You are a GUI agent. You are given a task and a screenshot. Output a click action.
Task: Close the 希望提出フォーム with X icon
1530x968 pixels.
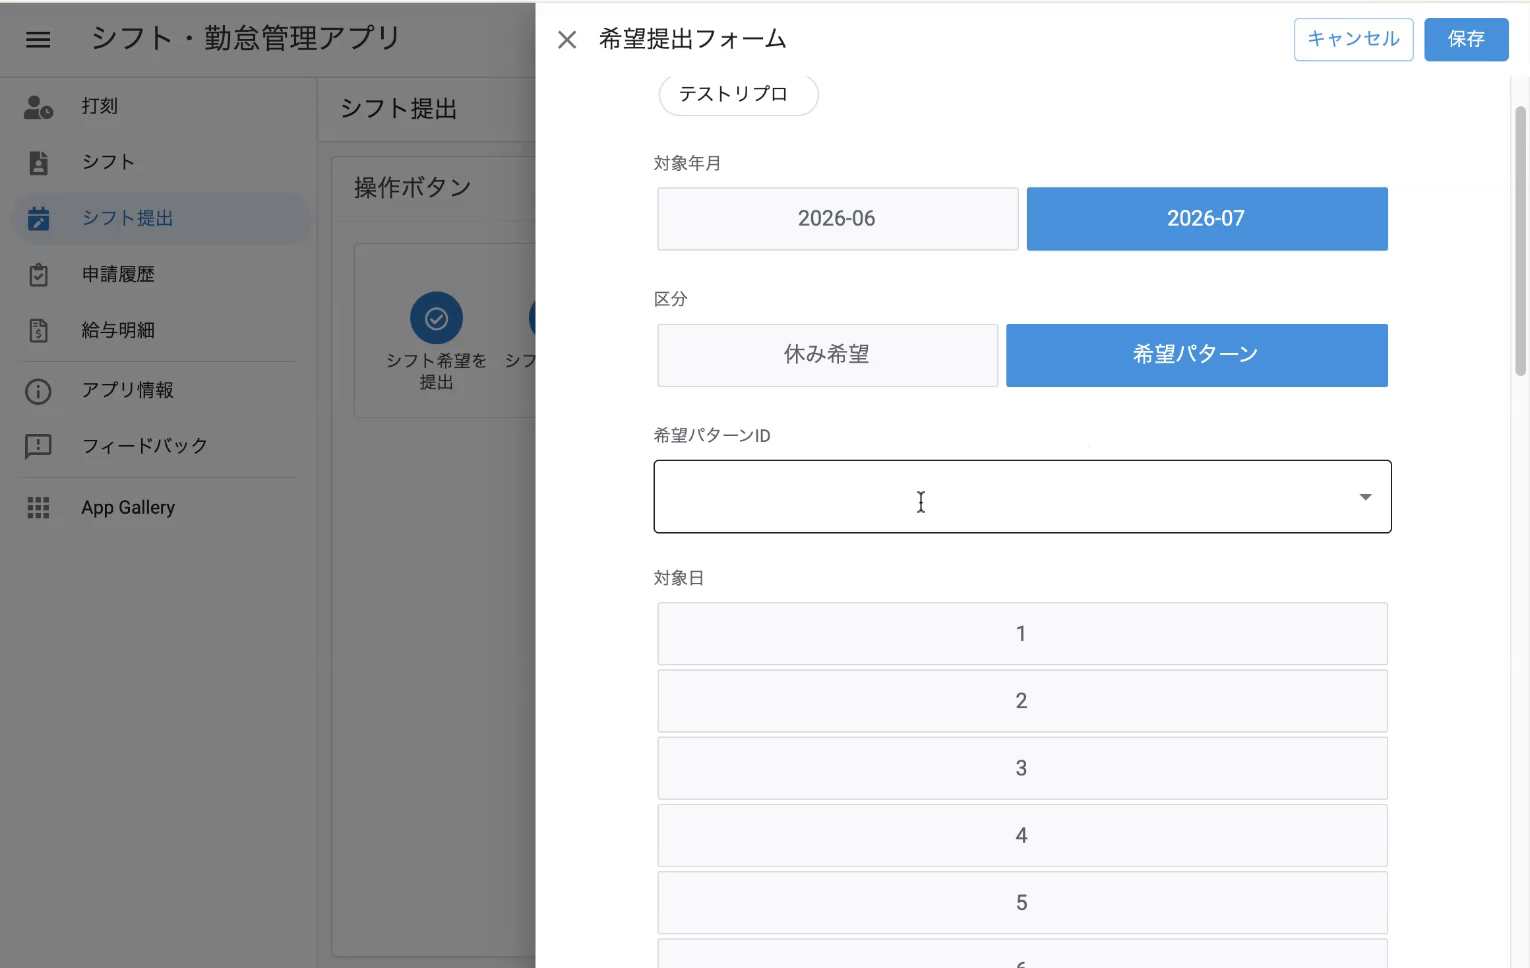[567, 40]
